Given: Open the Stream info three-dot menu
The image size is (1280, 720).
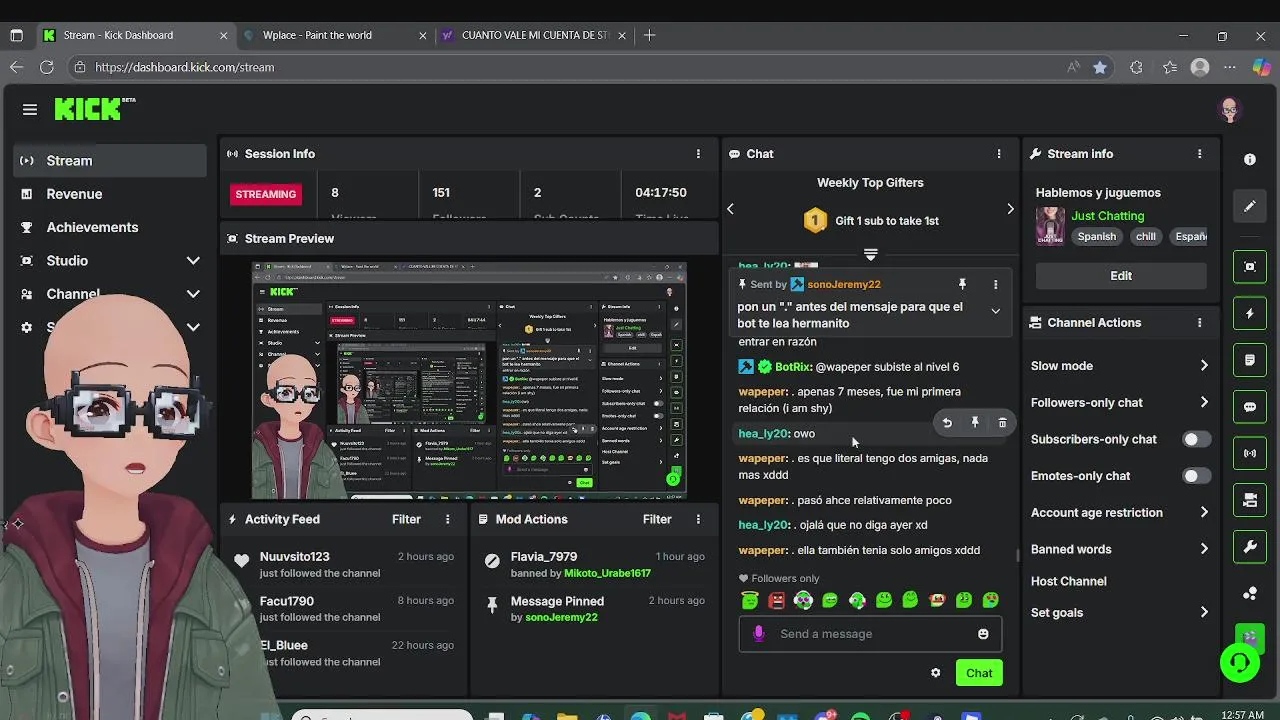Looking at the screenshot, I should pos(1200,154).
